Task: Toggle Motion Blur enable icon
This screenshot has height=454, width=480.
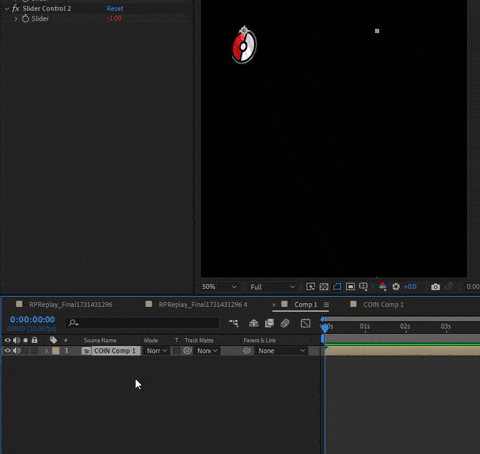Action: (x=285, y=323)
